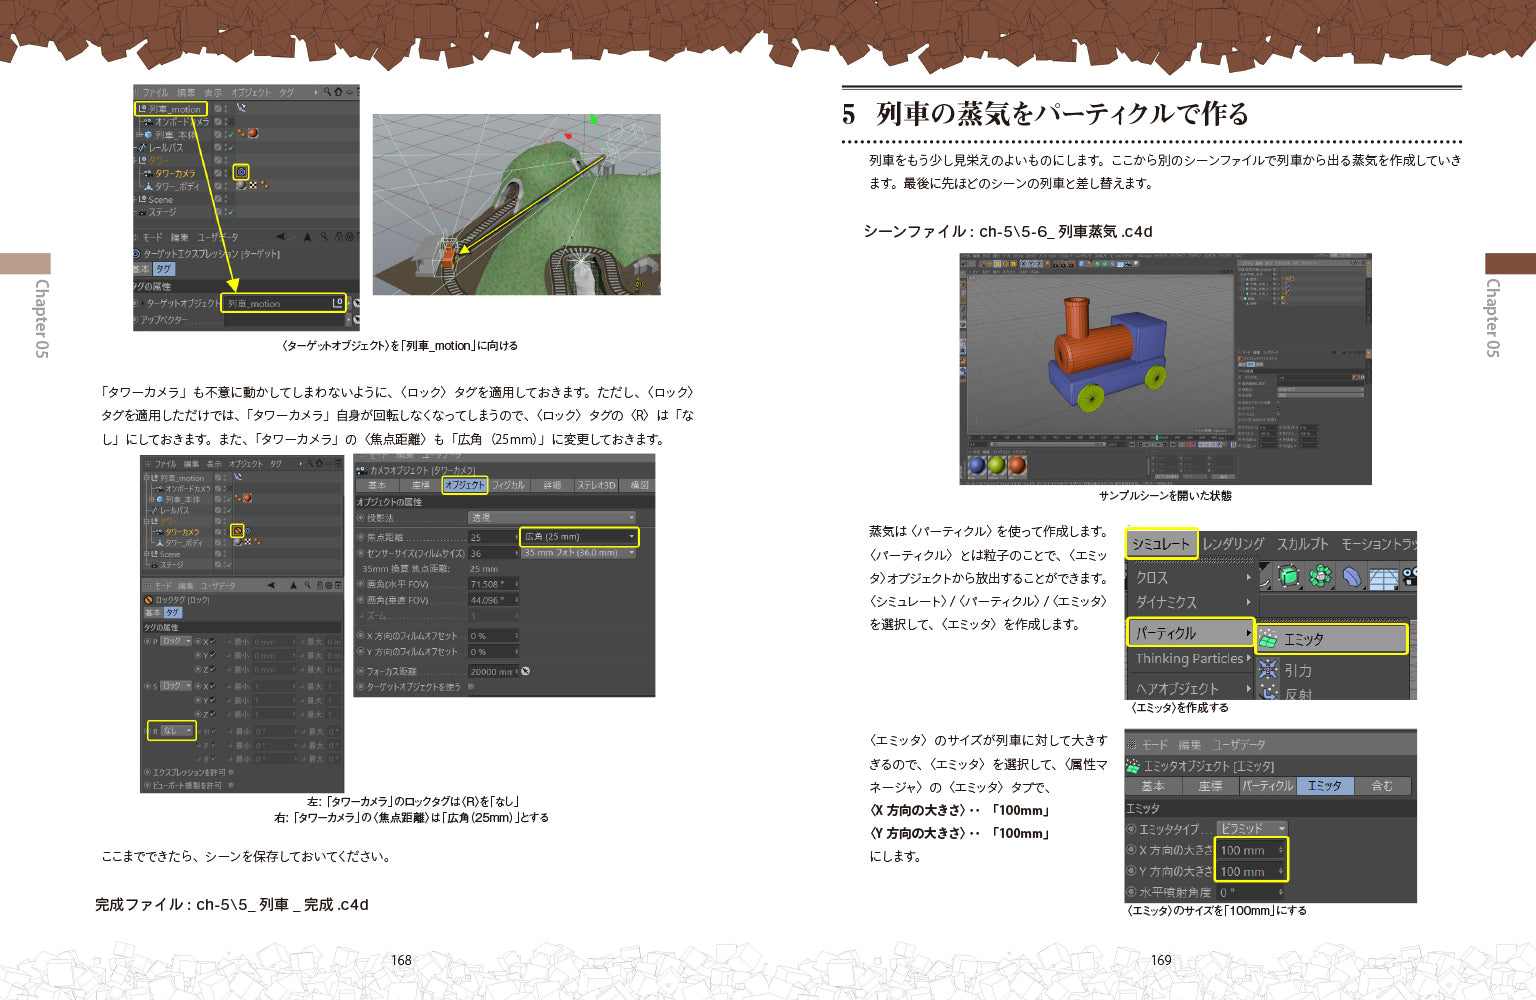Viewport: 1536px width, 1000px height.
Task: Expand the クロス submenu arrow
Action: 1248,577
